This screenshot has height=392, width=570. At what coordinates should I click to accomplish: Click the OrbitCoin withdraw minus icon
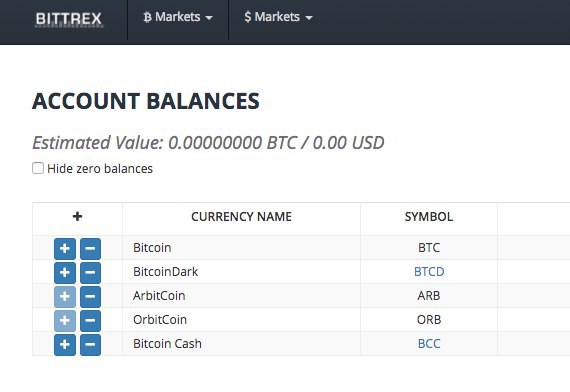90,321
